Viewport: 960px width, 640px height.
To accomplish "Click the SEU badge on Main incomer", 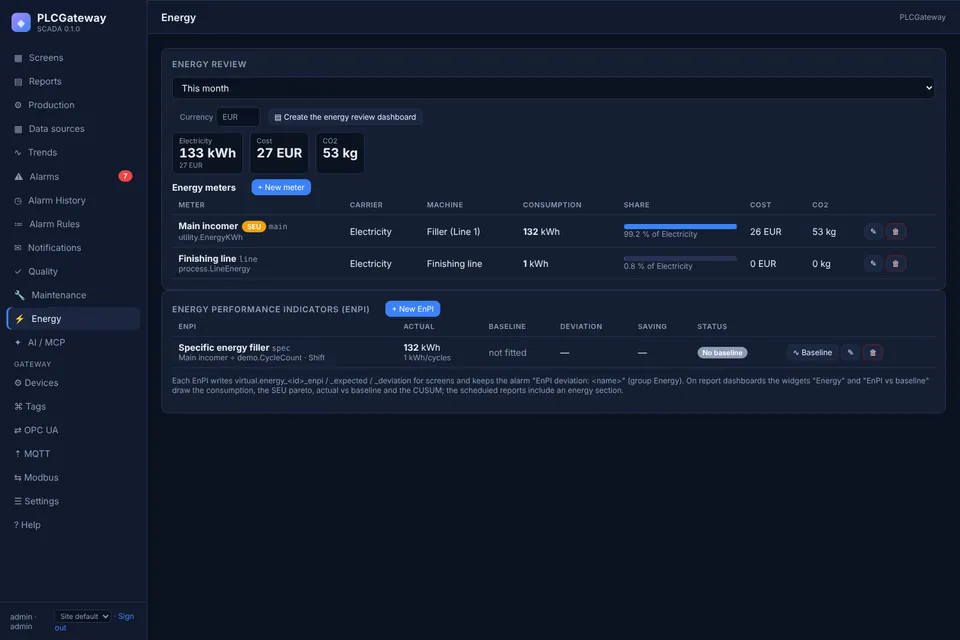I will point(254,227).
